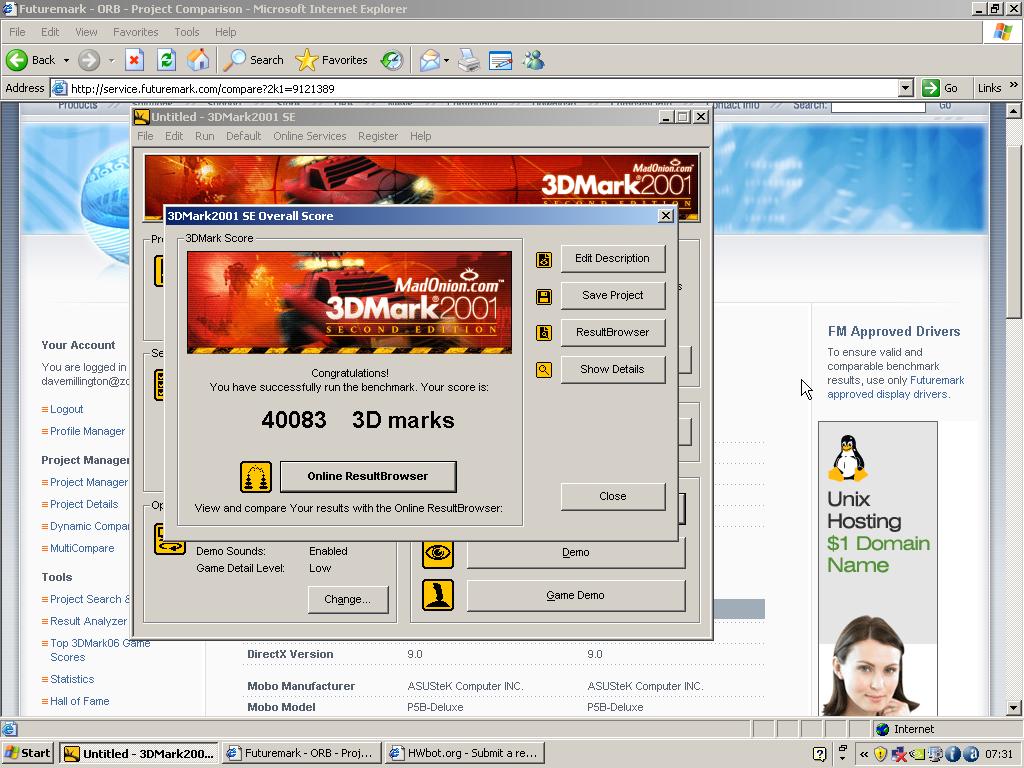
Task: Click the IE Forward arrow icon
Action: click(89, 60)
